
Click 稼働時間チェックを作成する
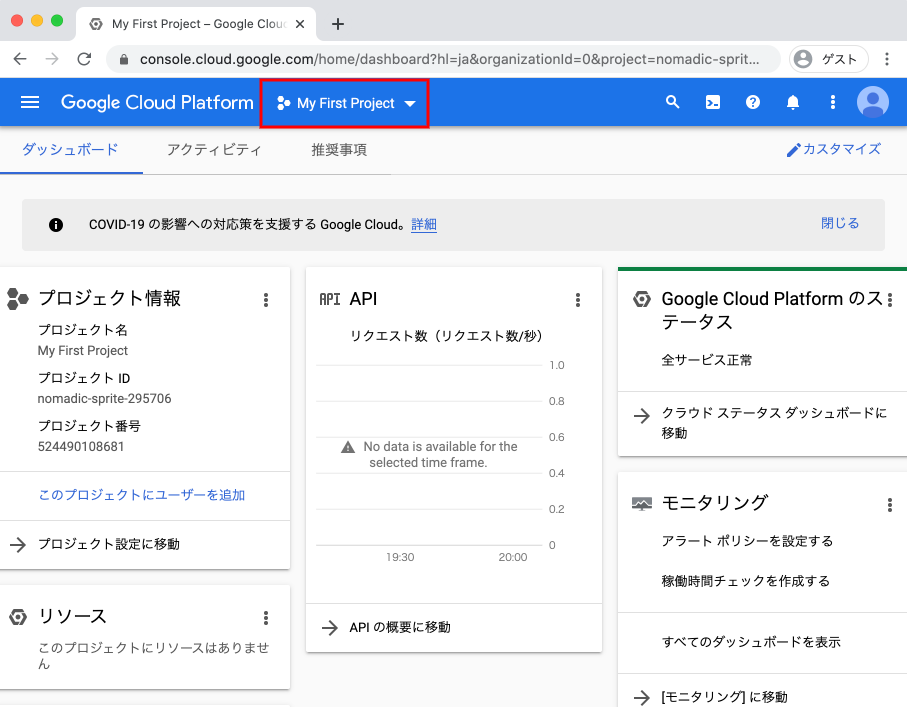[x=746, y=581]
